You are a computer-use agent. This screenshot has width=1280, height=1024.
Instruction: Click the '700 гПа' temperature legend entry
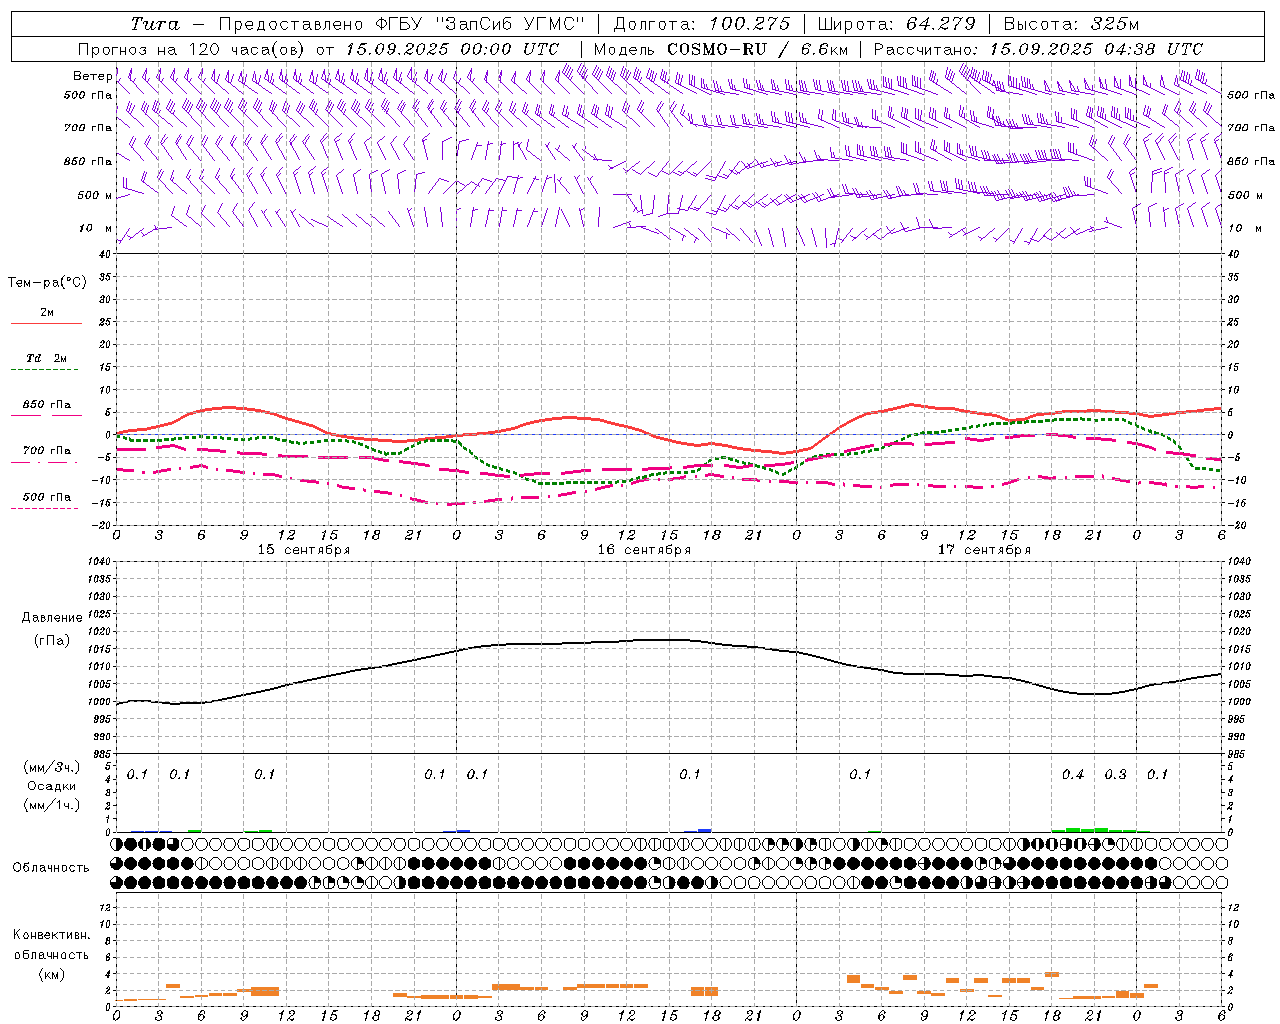point(46,451)
